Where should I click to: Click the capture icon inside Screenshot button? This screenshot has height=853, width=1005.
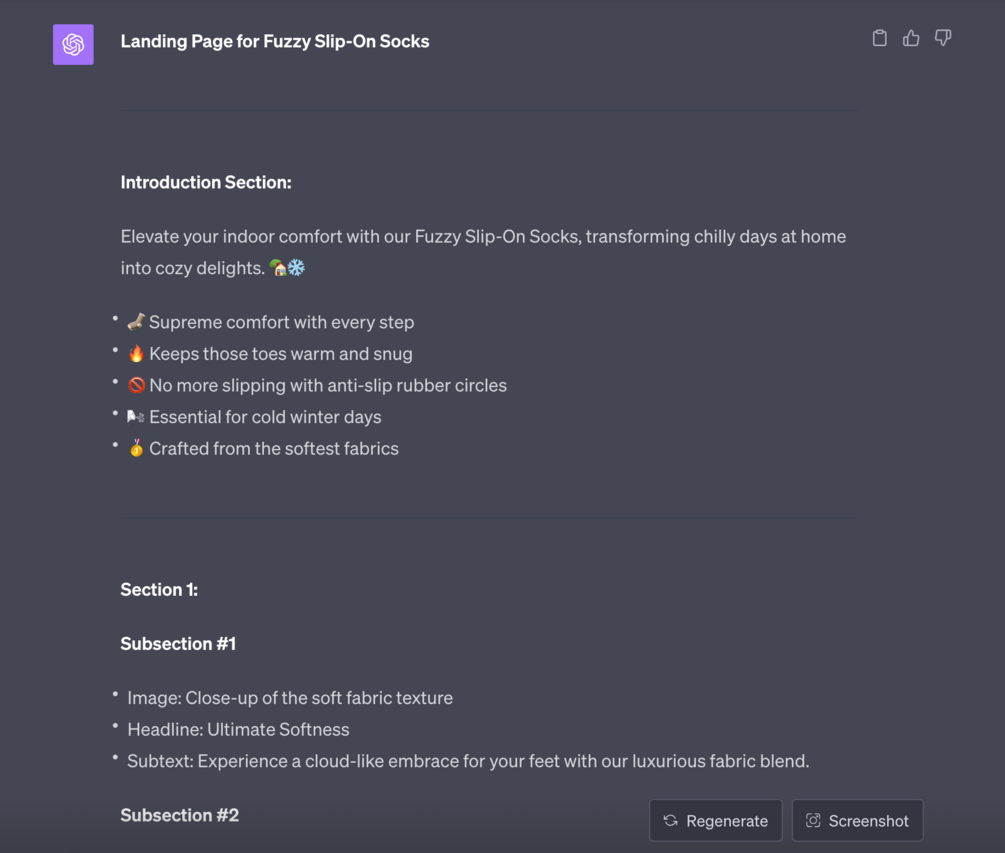click(x=814, y=821)
